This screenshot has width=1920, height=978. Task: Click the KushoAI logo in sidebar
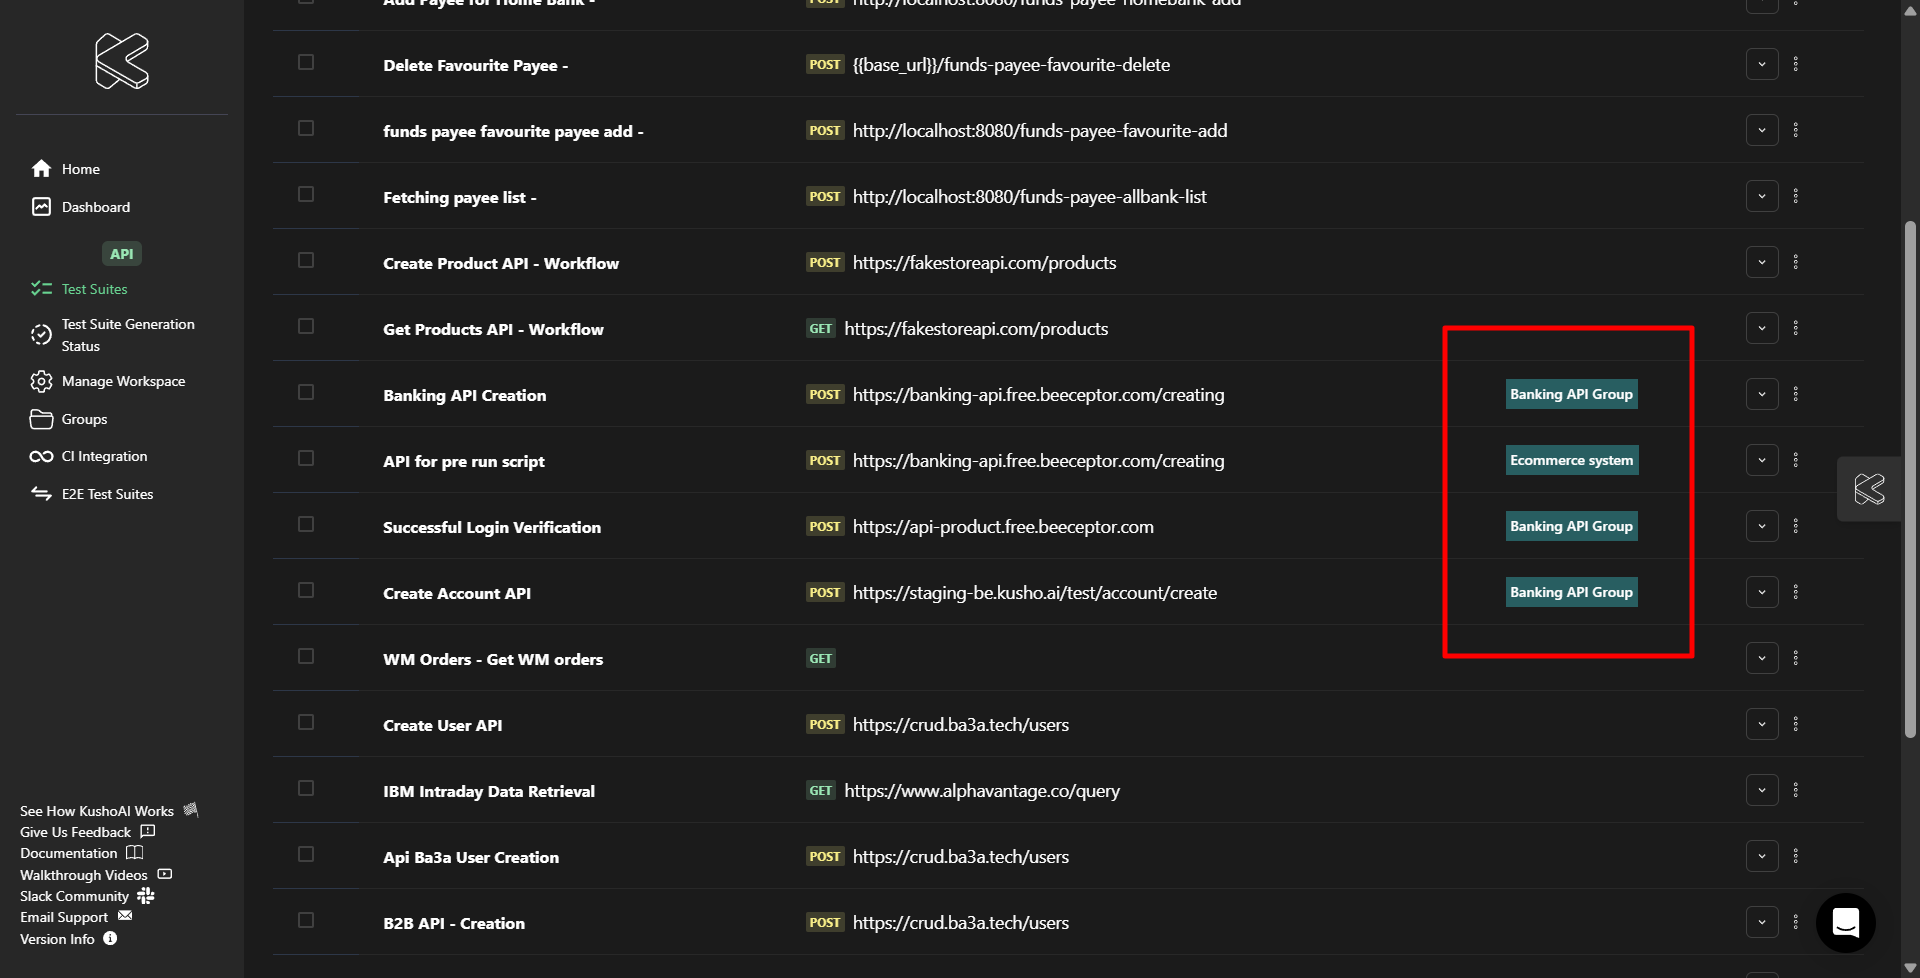122,61
